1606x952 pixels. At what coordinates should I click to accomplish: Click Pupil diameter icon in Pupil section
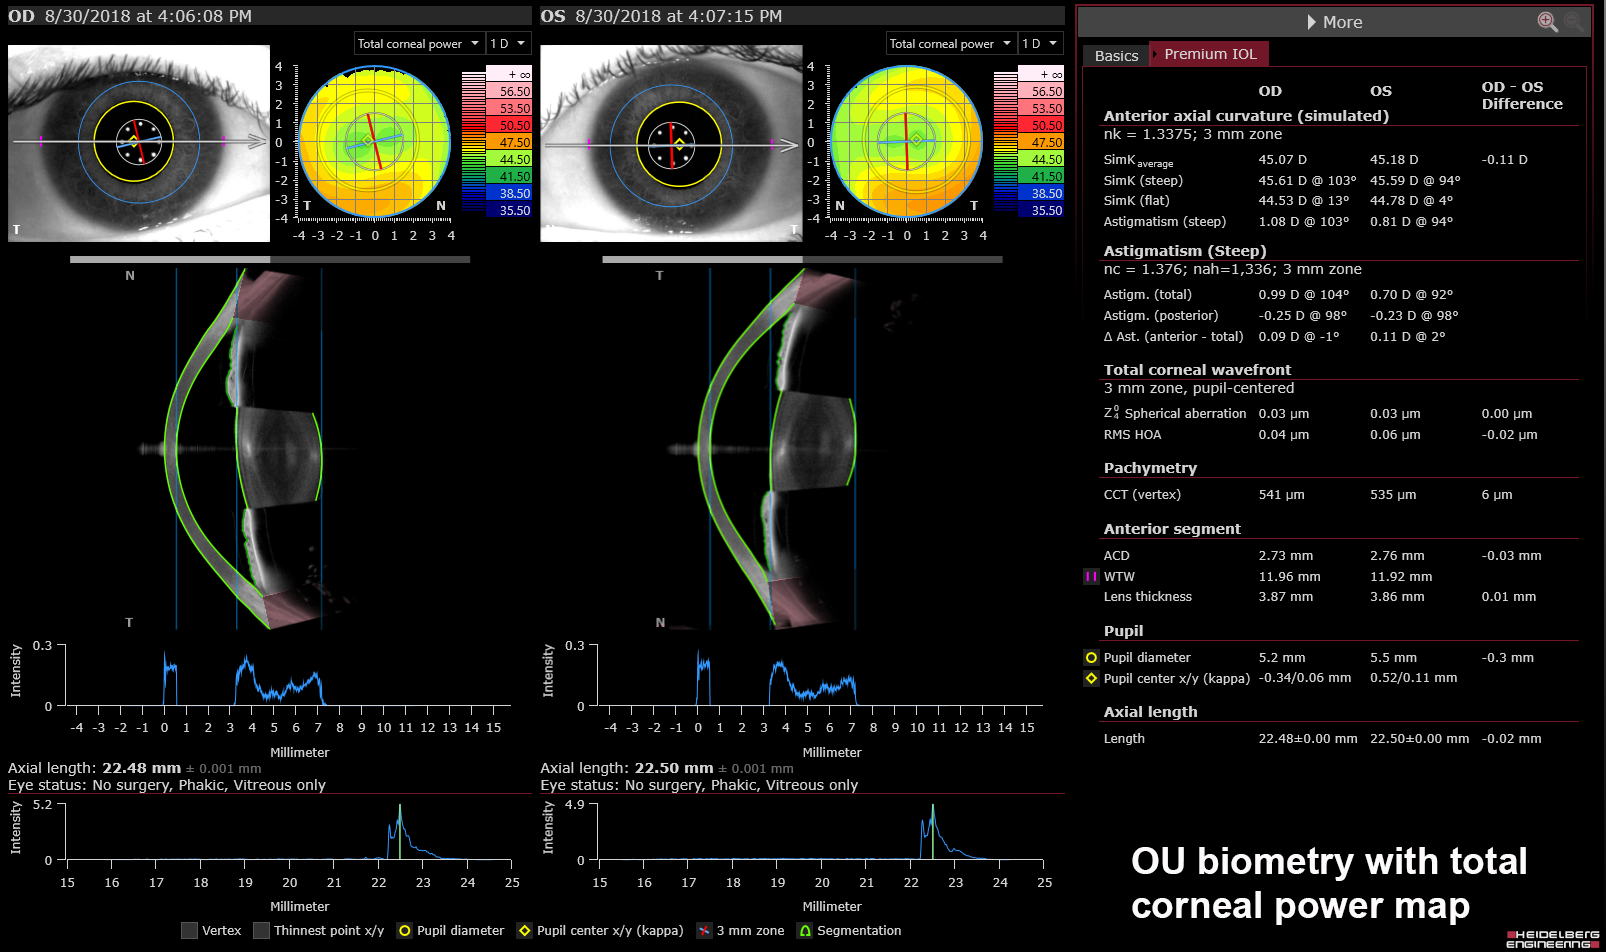(1091, 658)
